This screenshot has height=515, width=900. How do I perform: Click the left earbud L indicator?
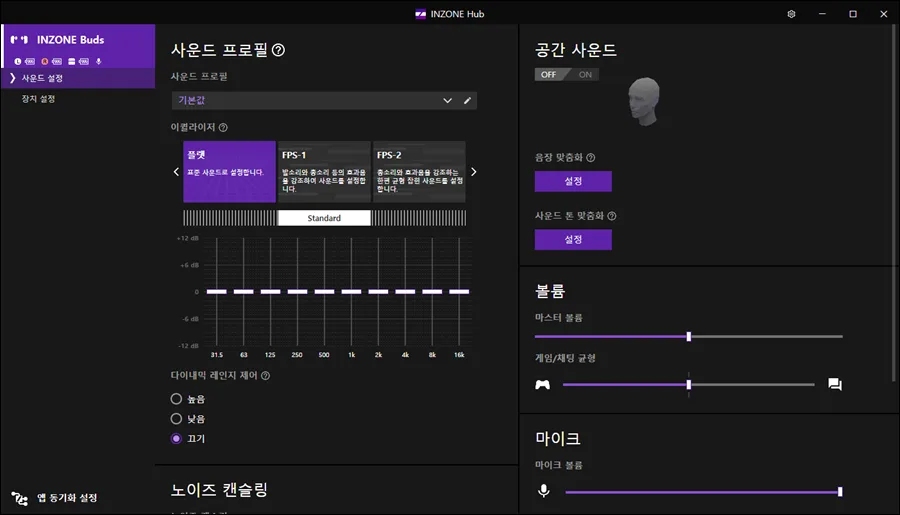(x=18, y=61)
